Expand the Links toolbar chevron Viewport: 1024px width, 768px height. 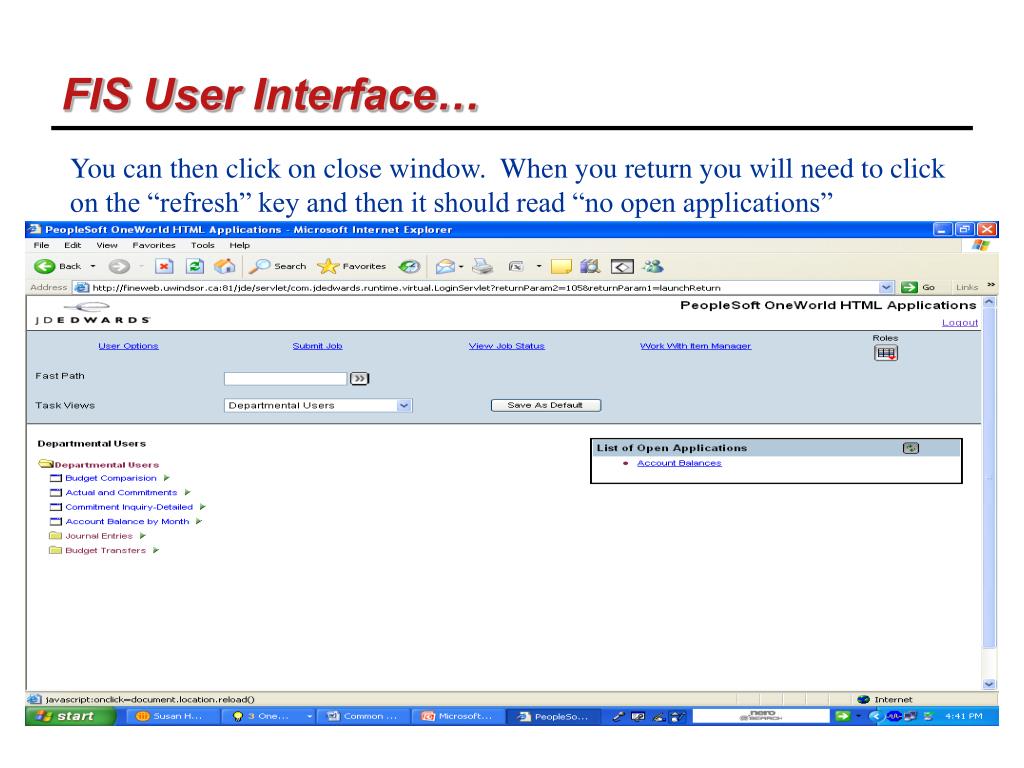click(991, 285)
